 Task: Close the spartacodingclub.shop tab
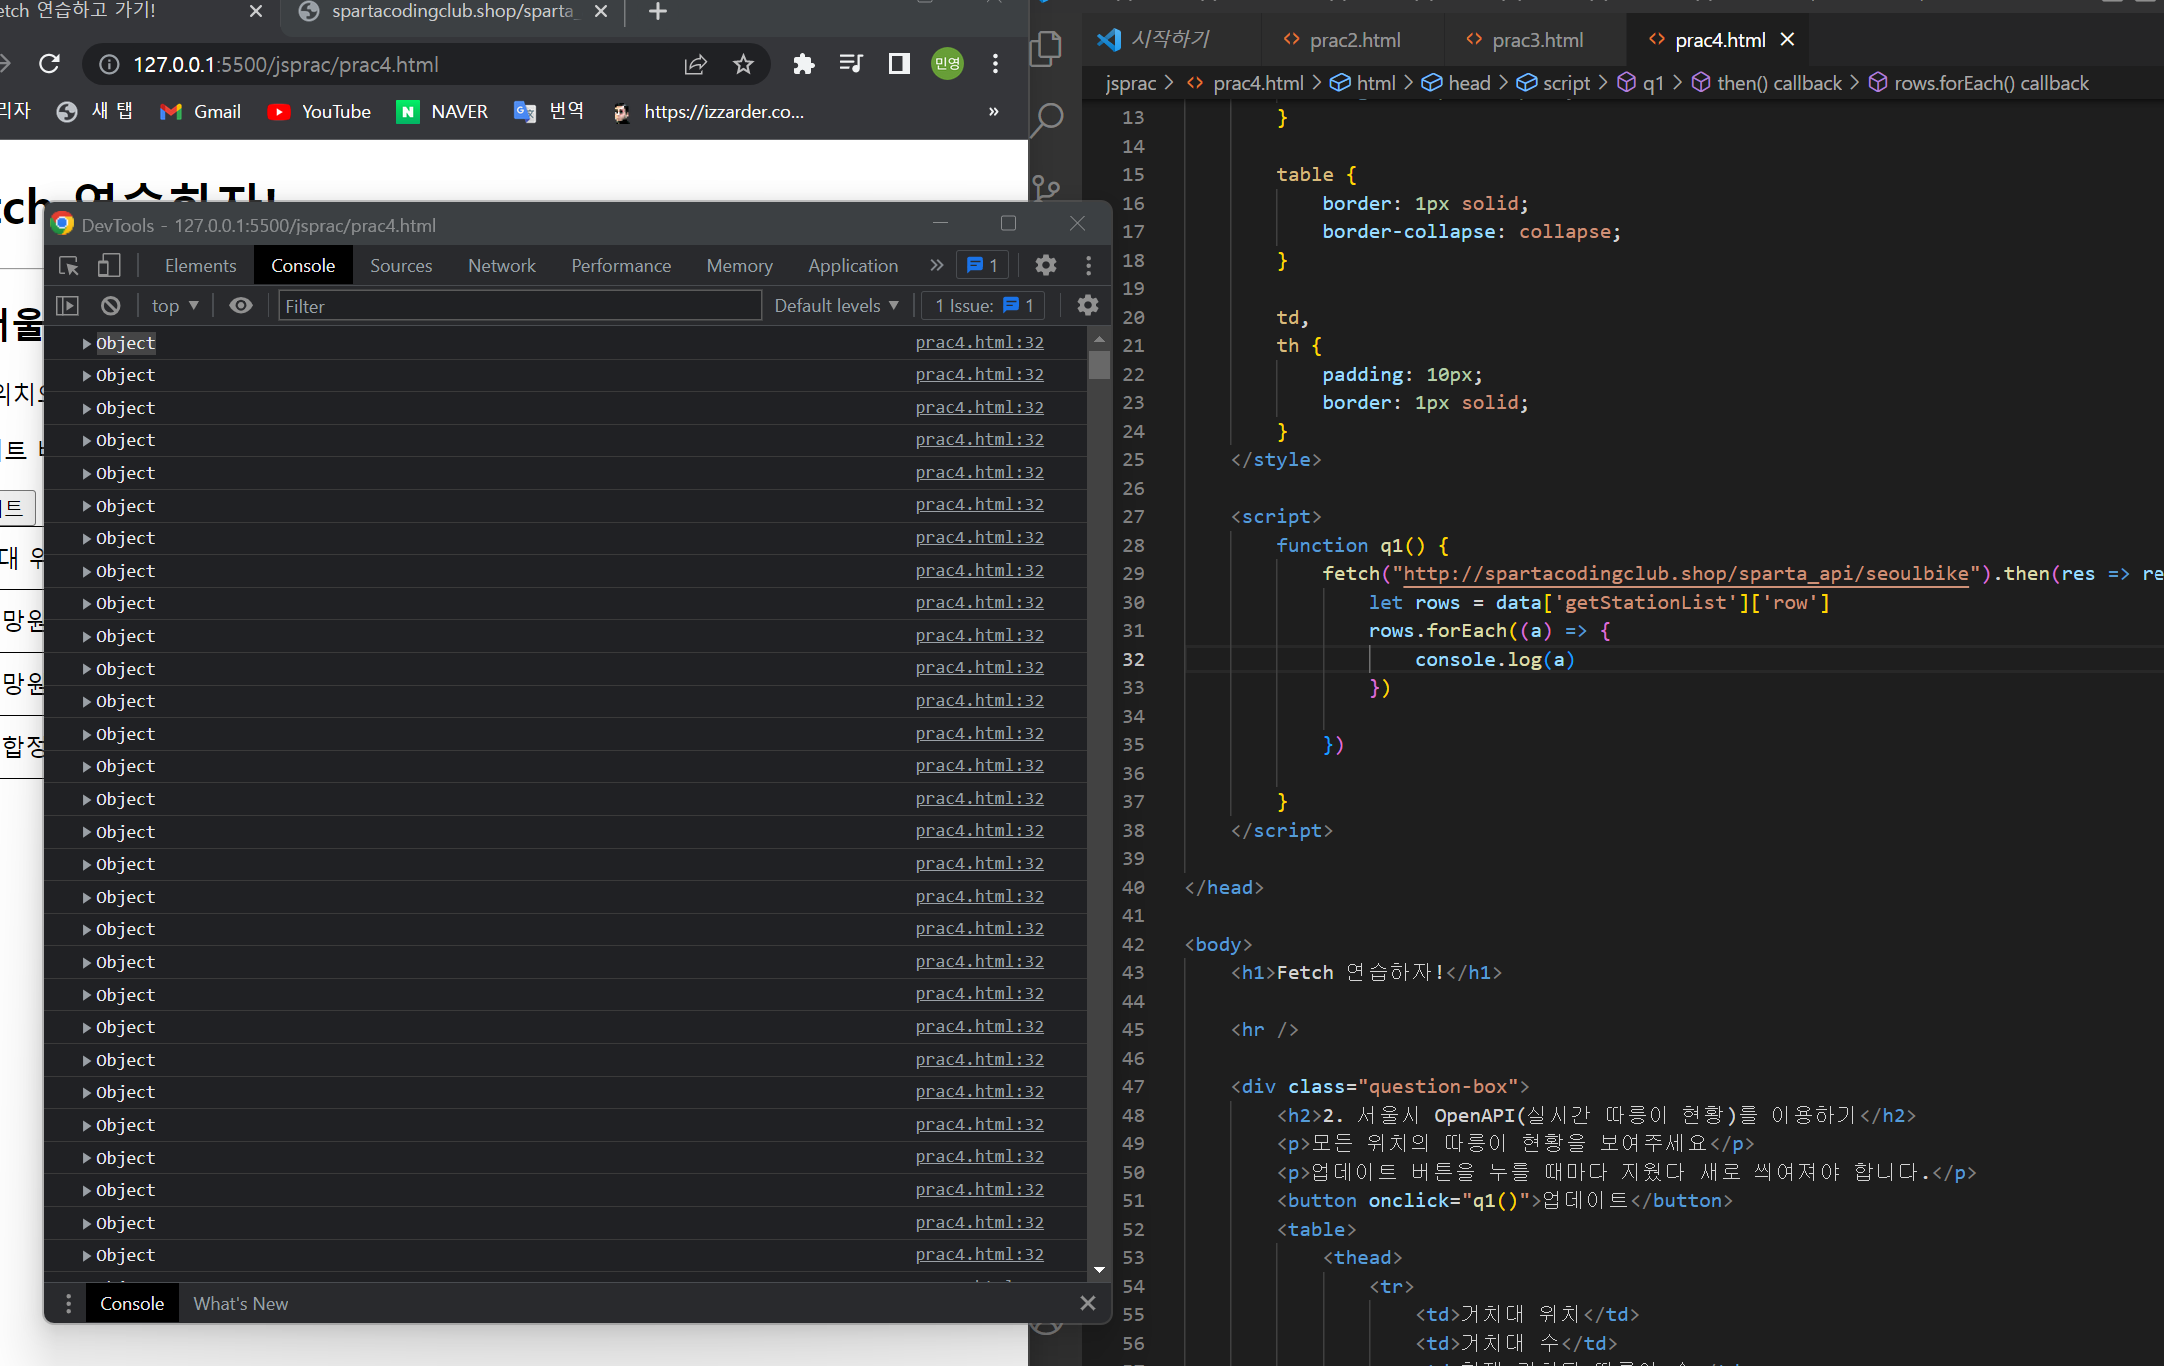601,11
